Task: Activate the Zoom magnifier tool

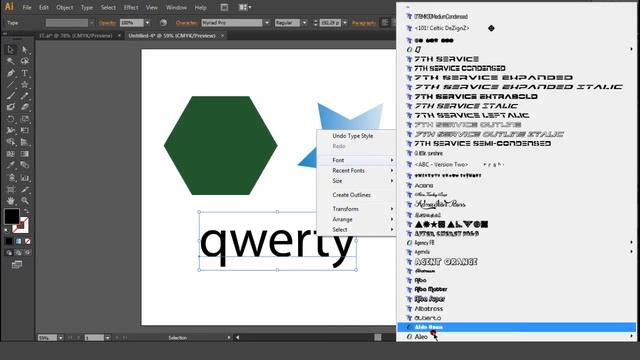Action: pos(24,201)
